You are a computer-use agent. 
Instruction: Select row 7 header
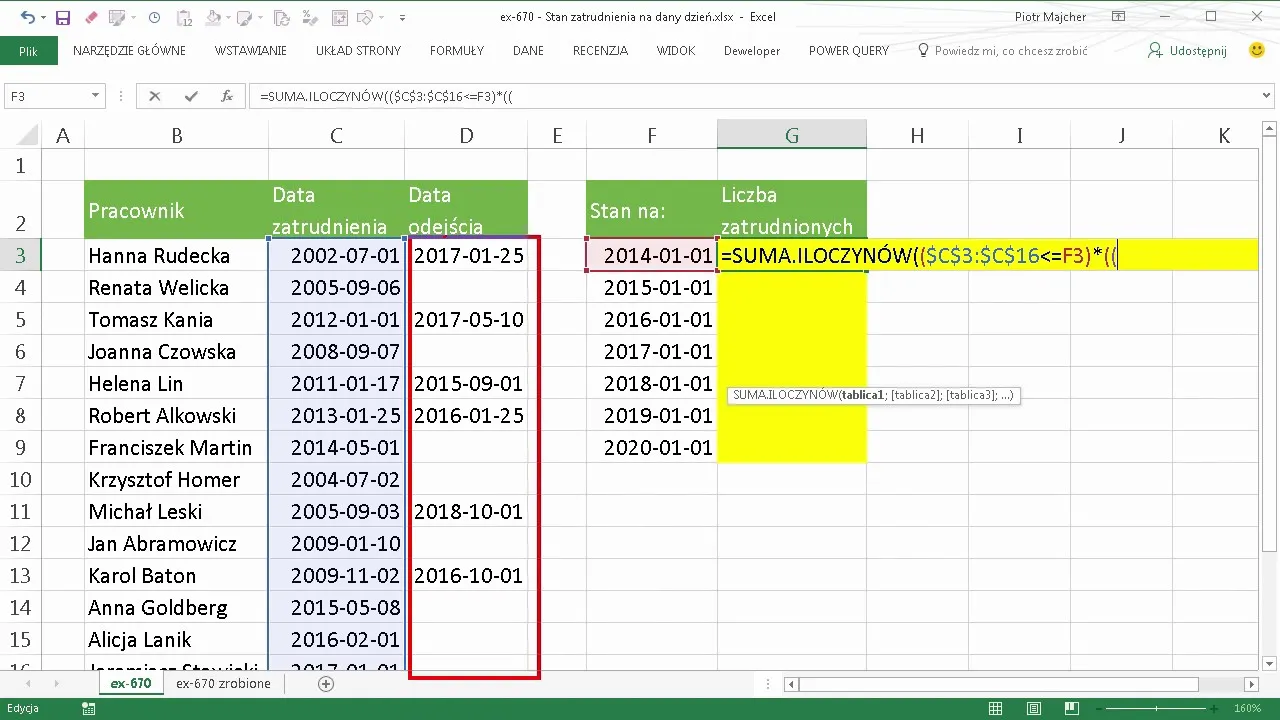(x=21, y=384)
